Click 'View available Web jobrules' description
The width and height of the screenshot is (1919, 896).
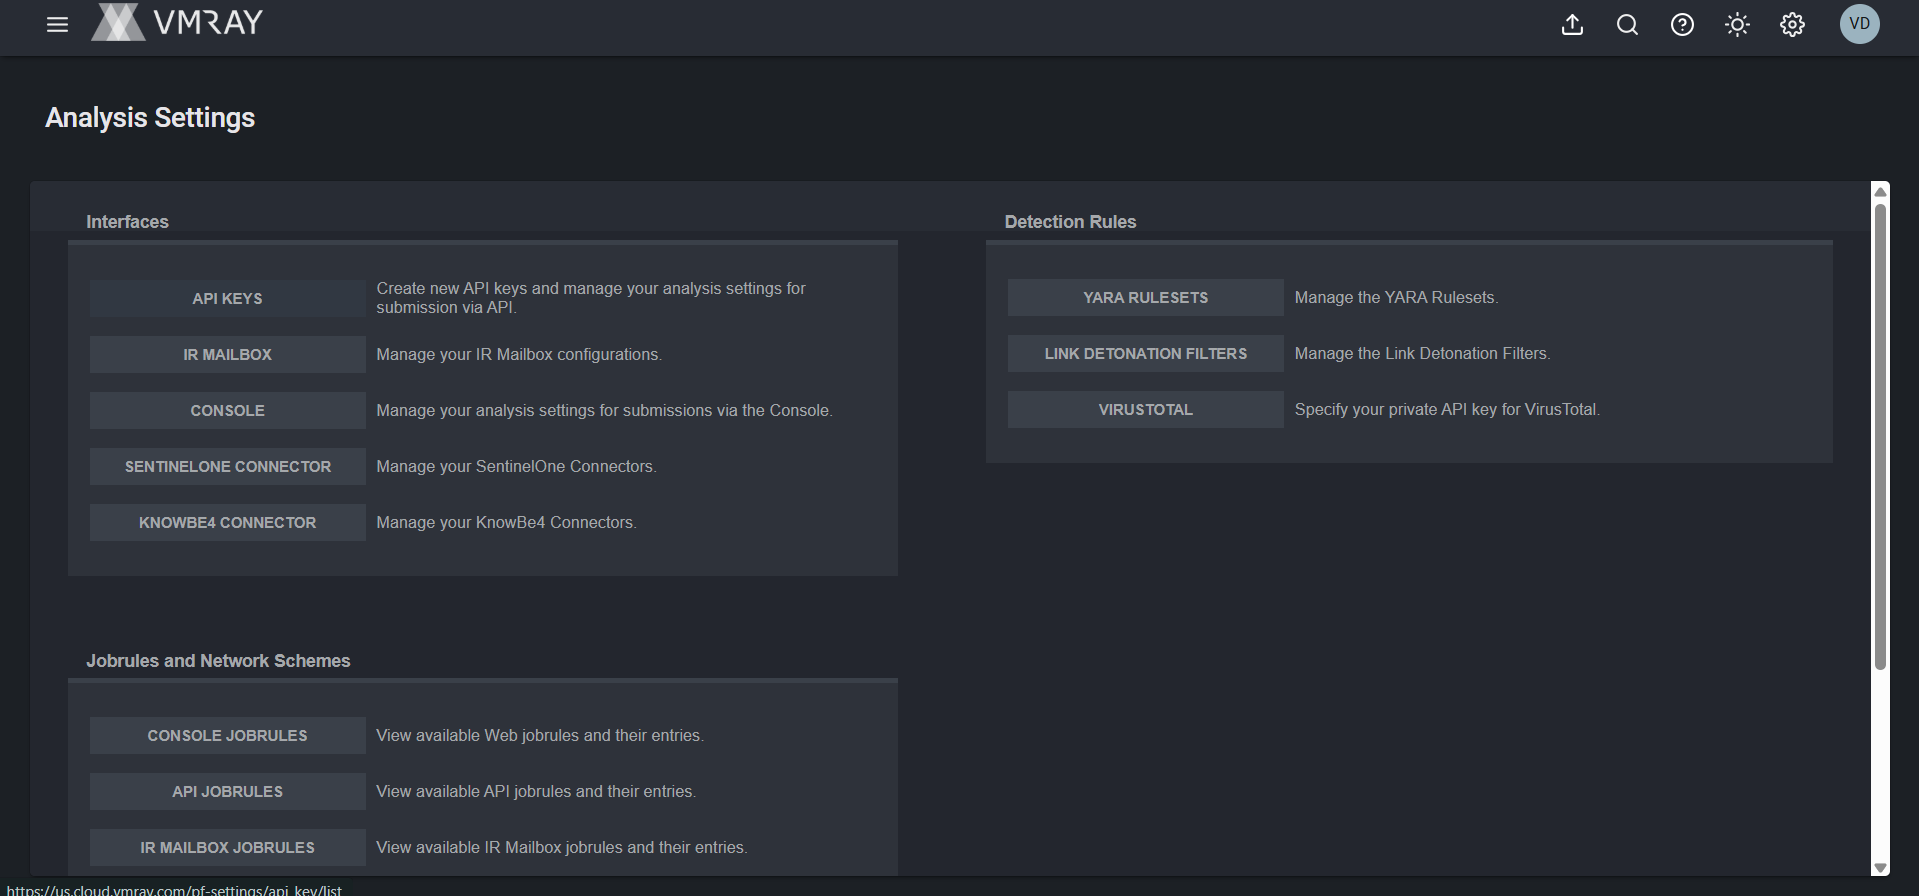point(540,735)
